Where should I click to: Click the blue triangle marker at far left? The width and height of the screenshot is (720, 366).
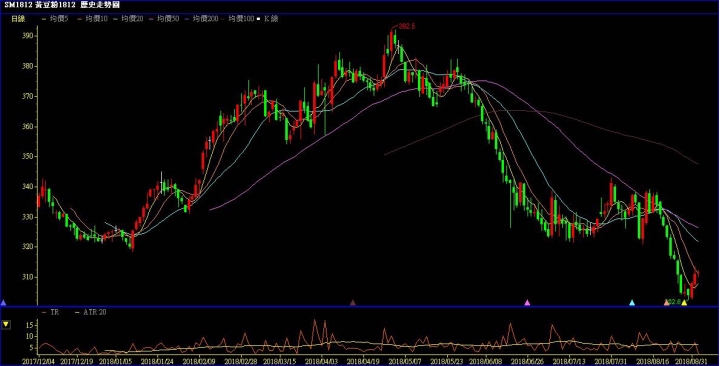point(3,303)
